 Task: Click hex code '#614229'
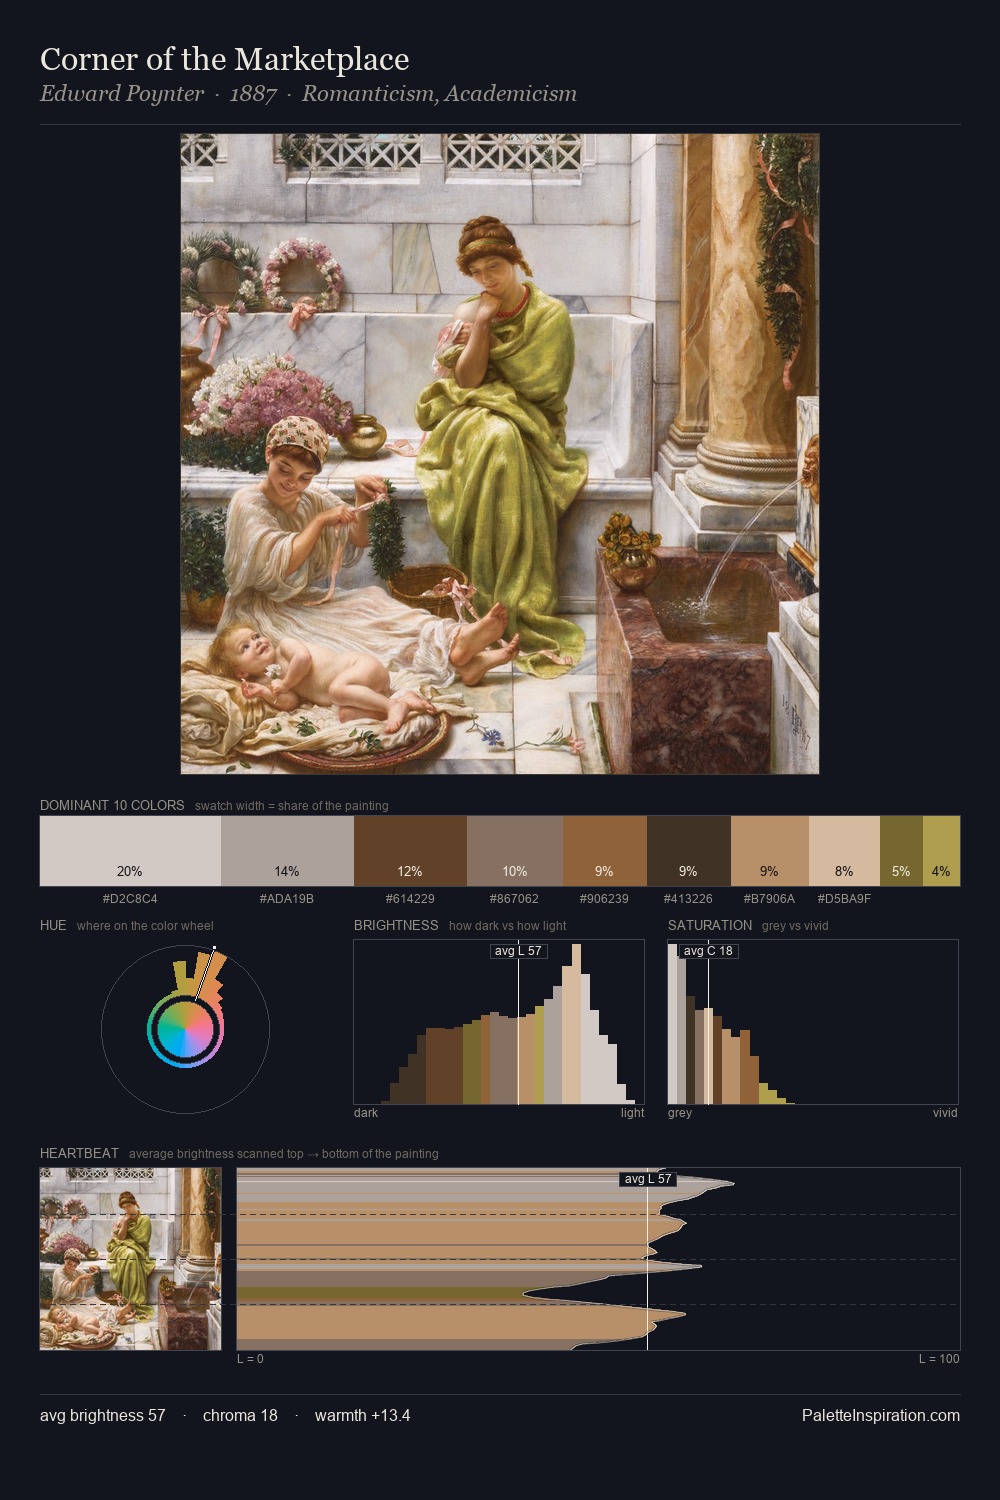click(410, 898)
